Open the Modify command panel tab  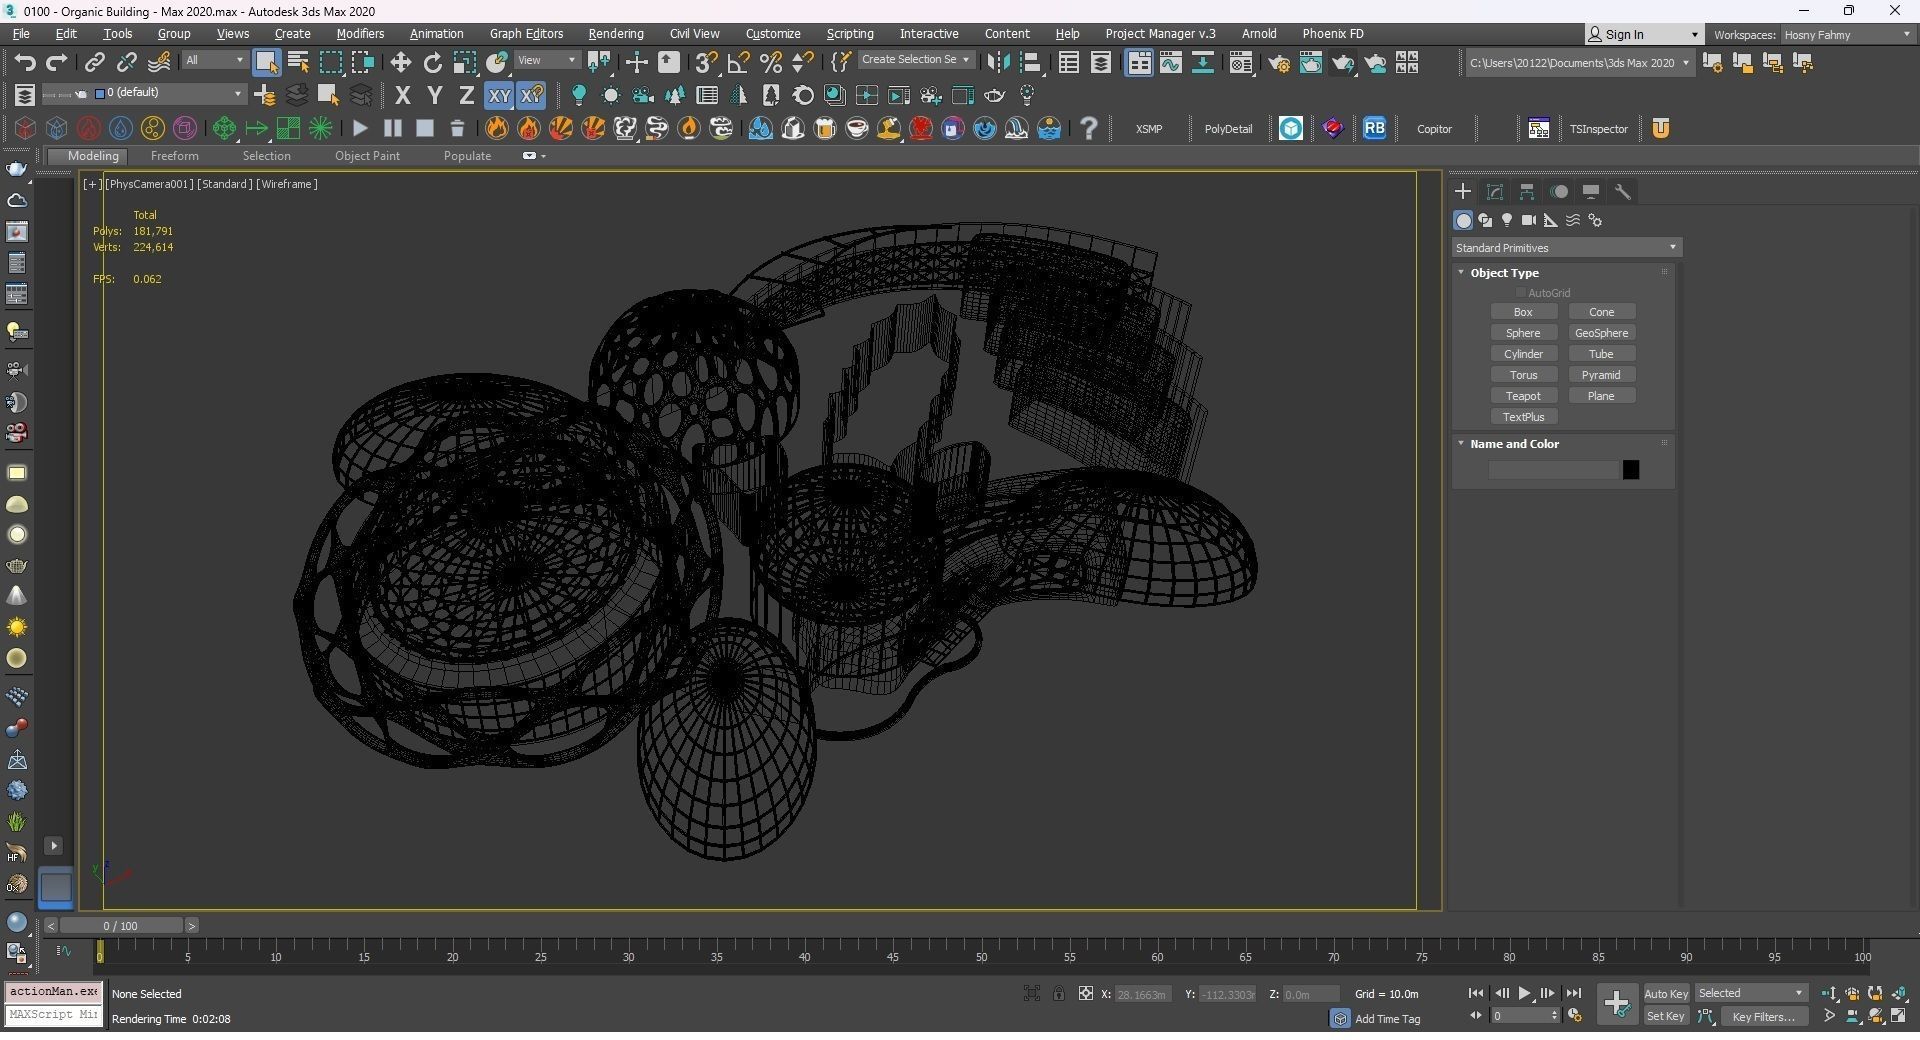[1495, 192]
